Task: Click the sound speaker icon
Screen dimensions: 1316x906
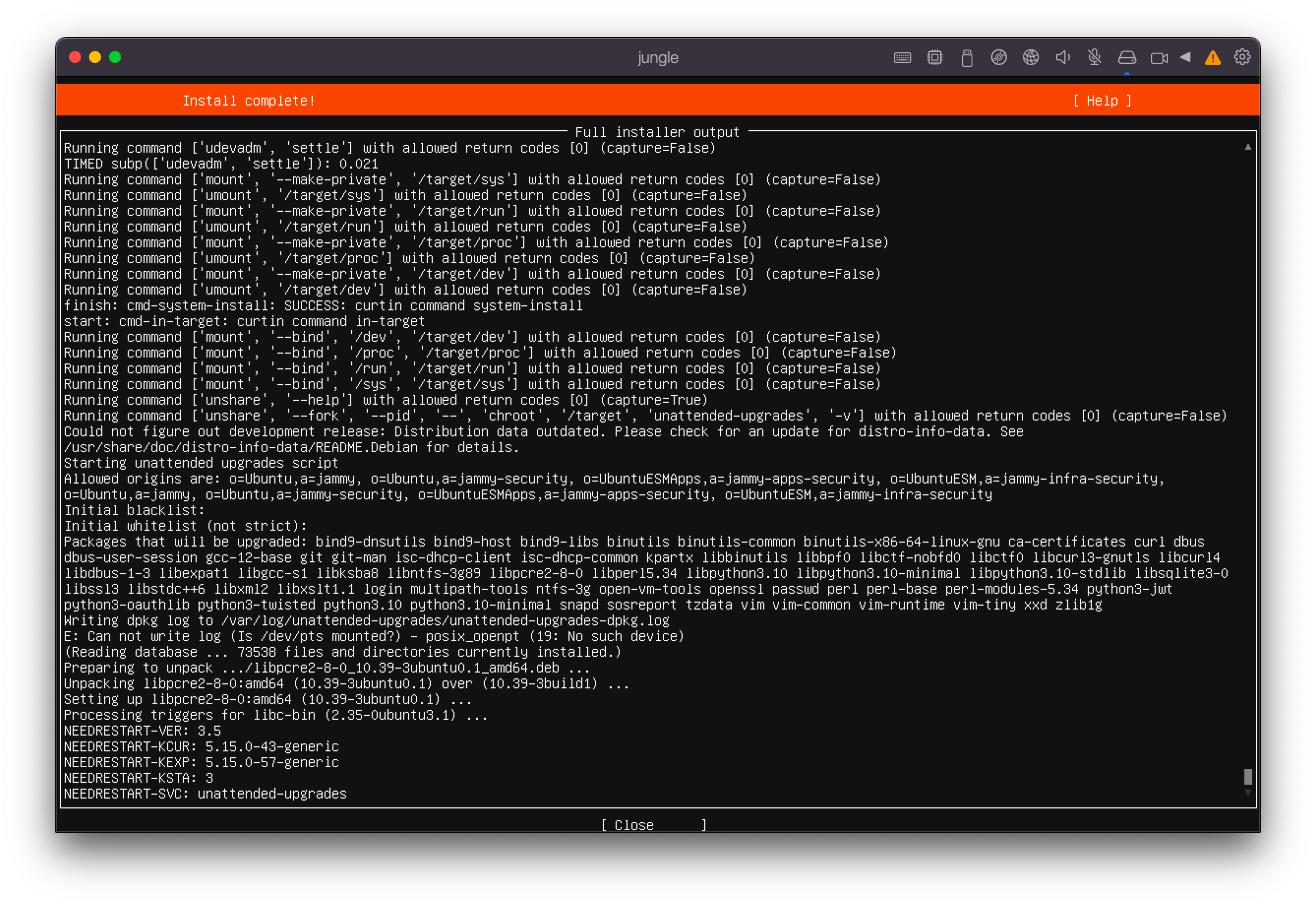Action: 1062,58
